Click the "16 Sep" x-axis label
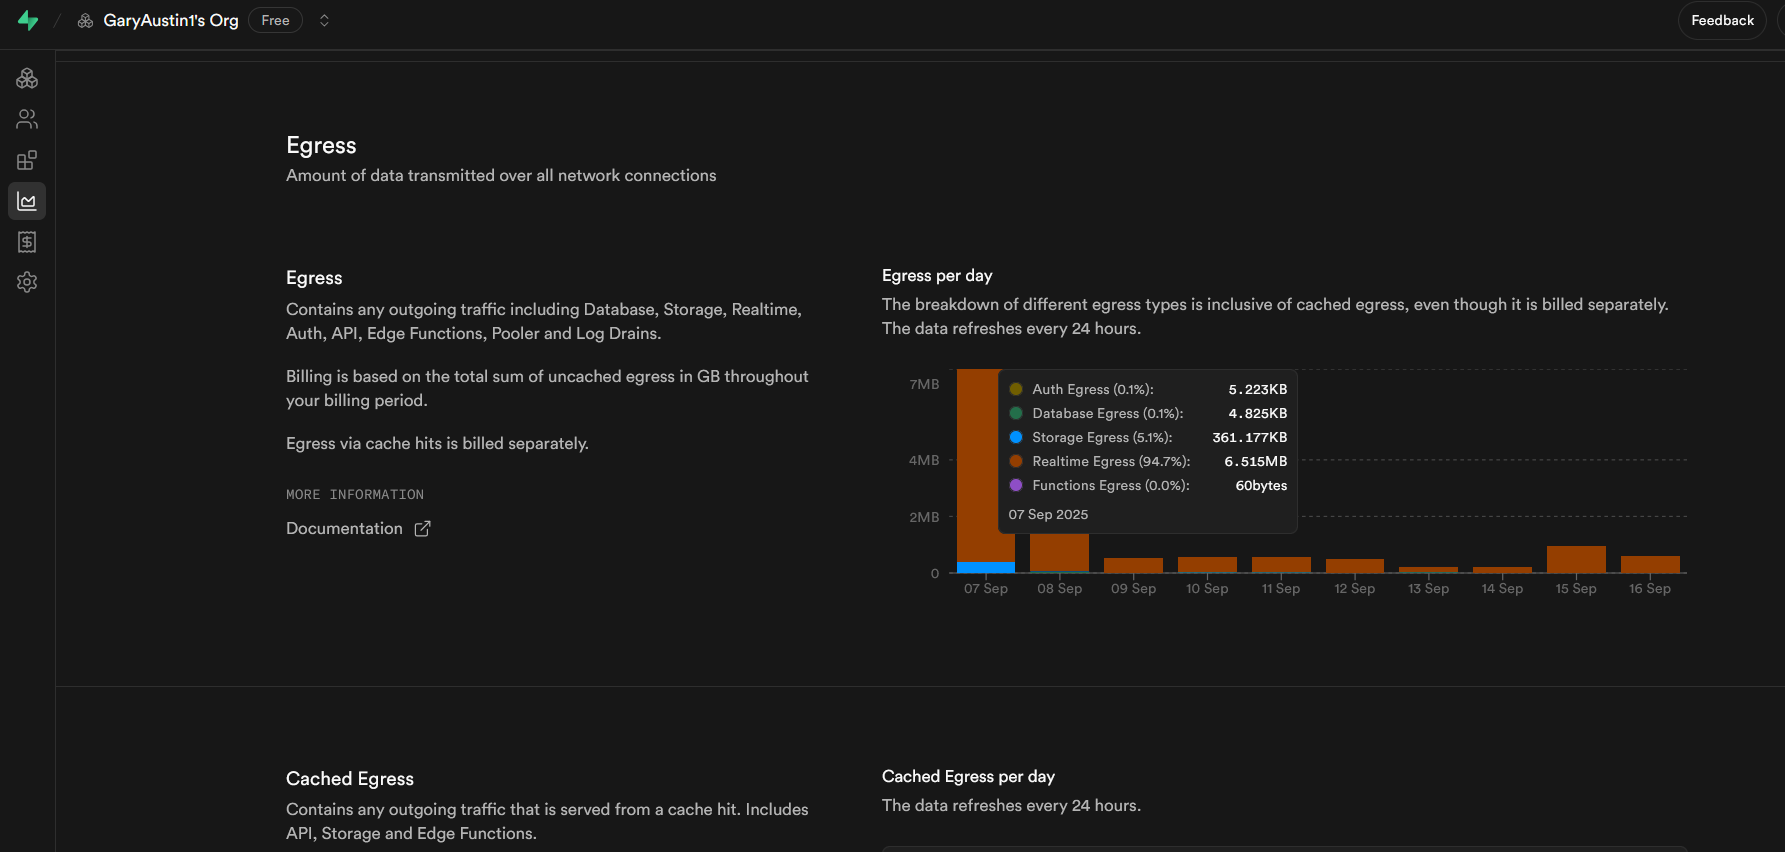 pos(1650,588)
